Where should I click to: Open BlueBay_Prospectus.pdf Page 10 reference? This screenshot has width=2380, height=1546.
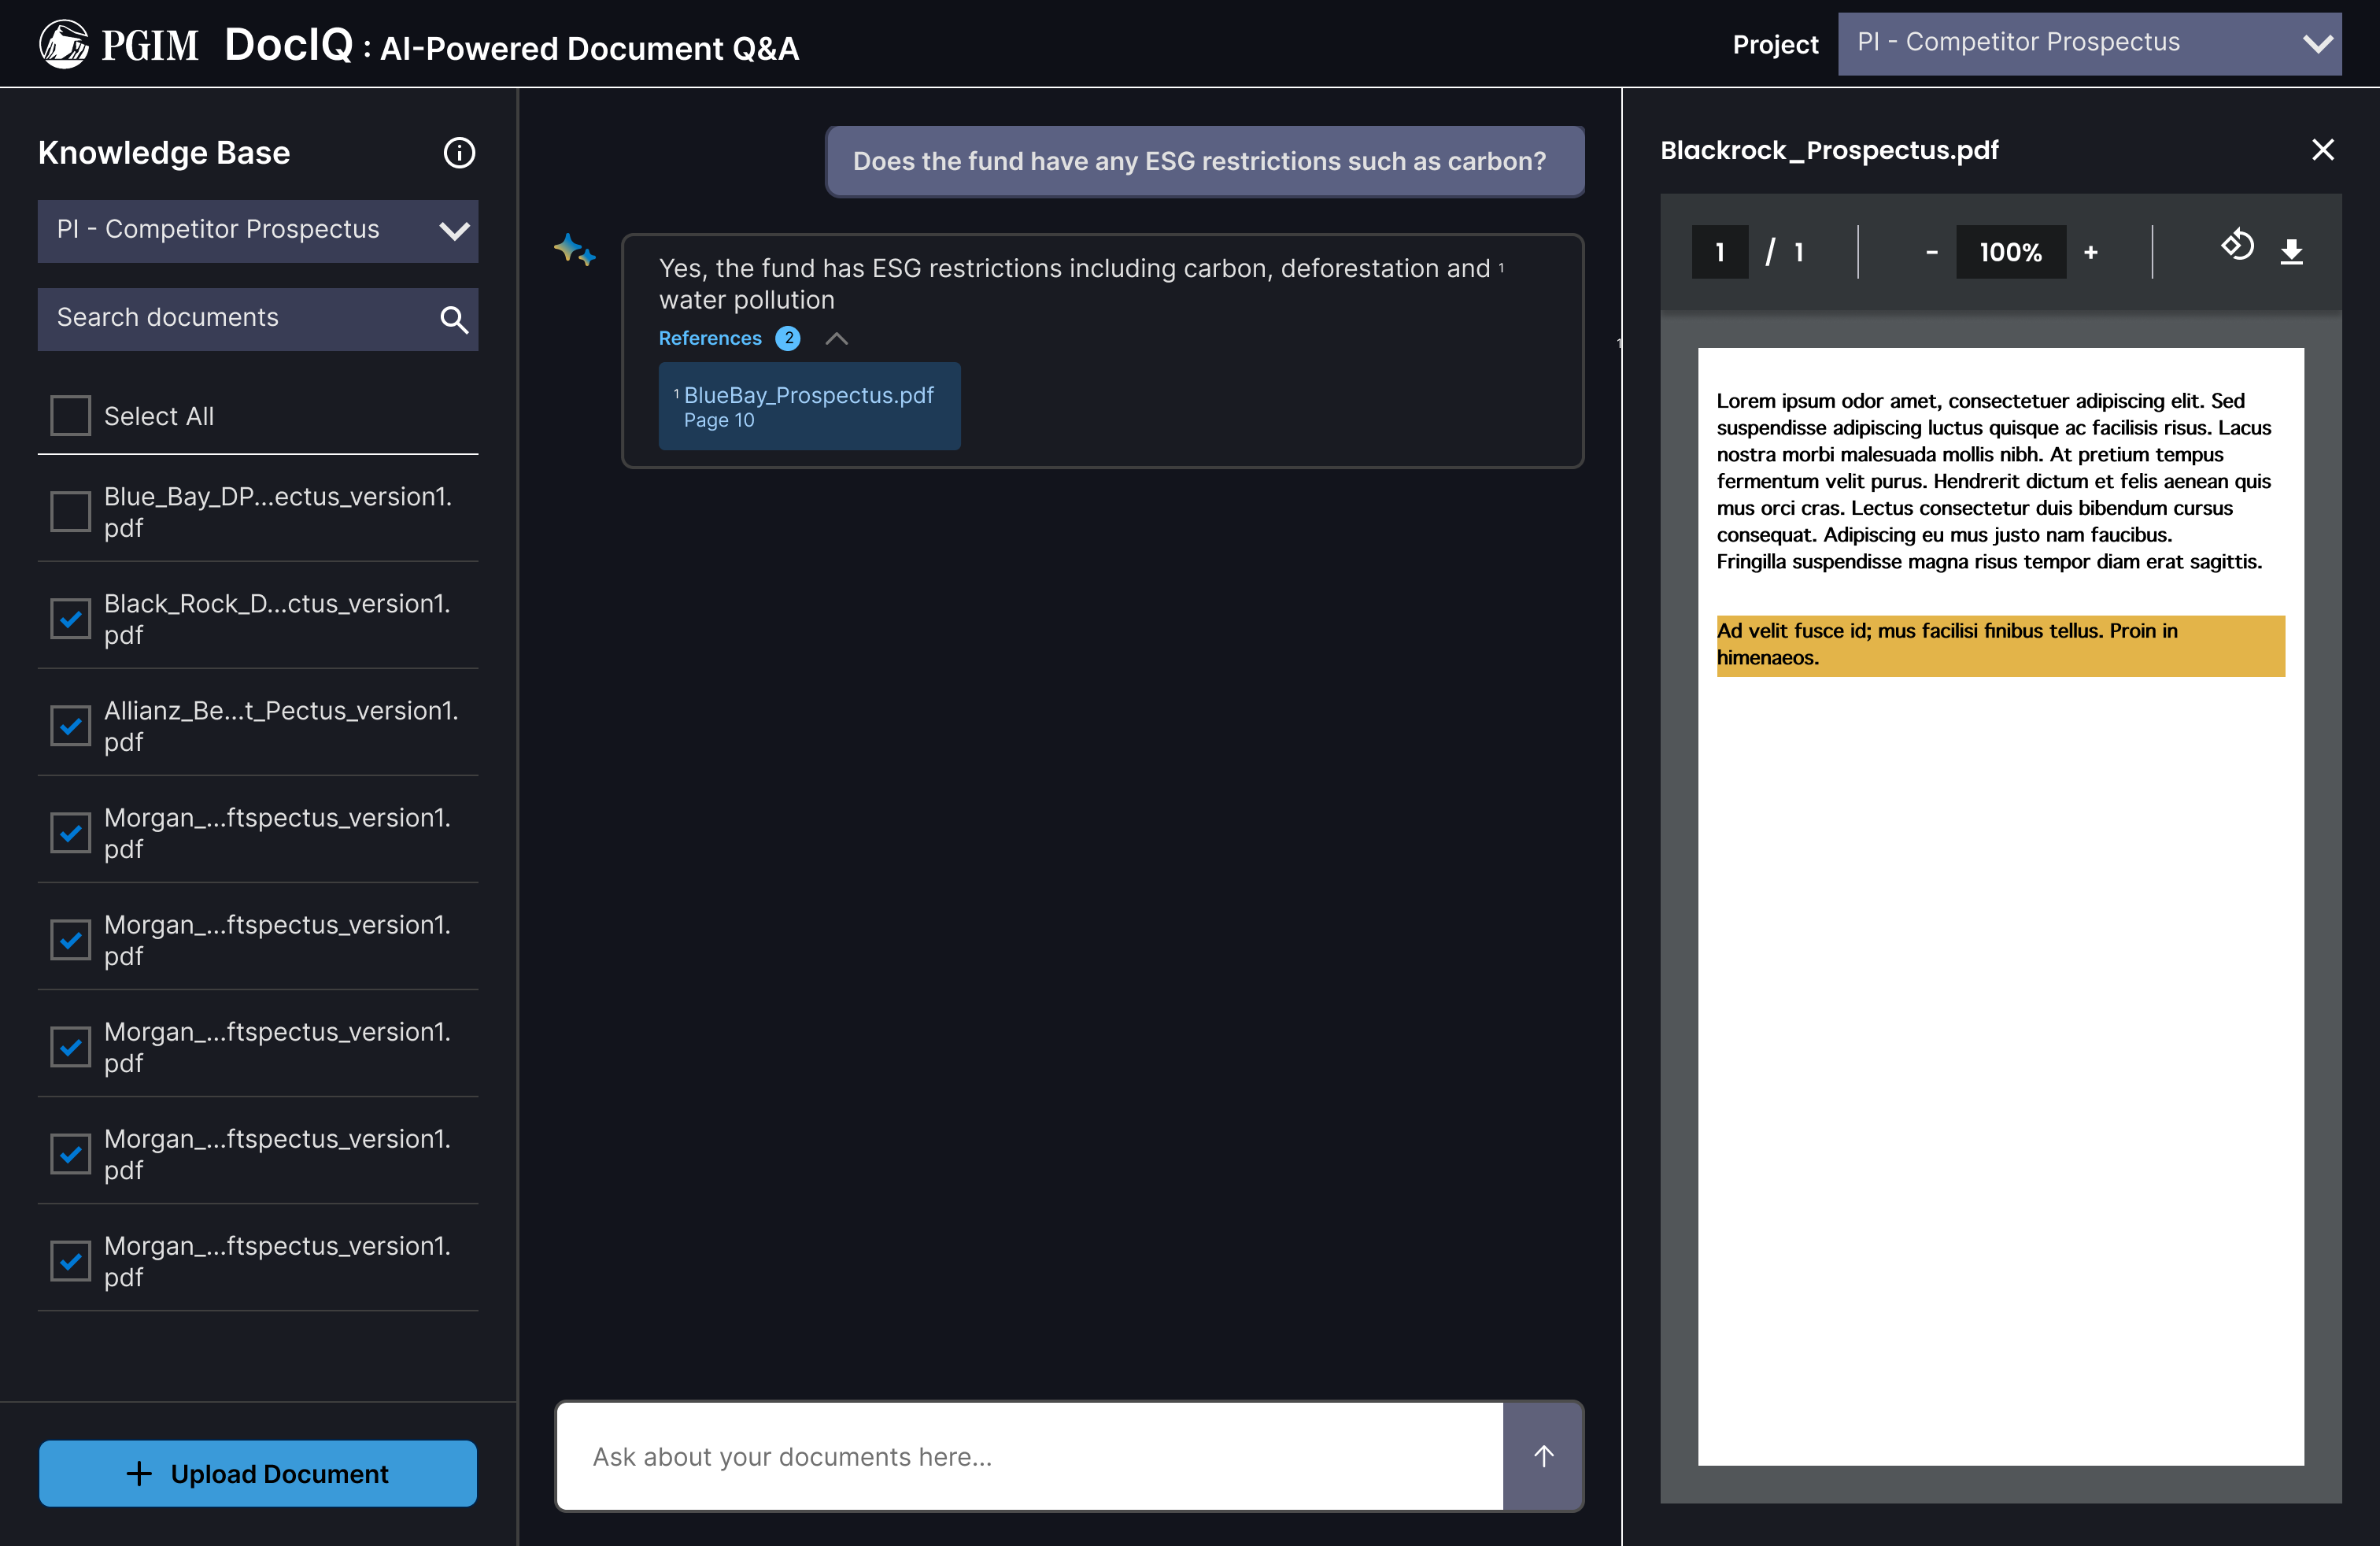(809, 406)
